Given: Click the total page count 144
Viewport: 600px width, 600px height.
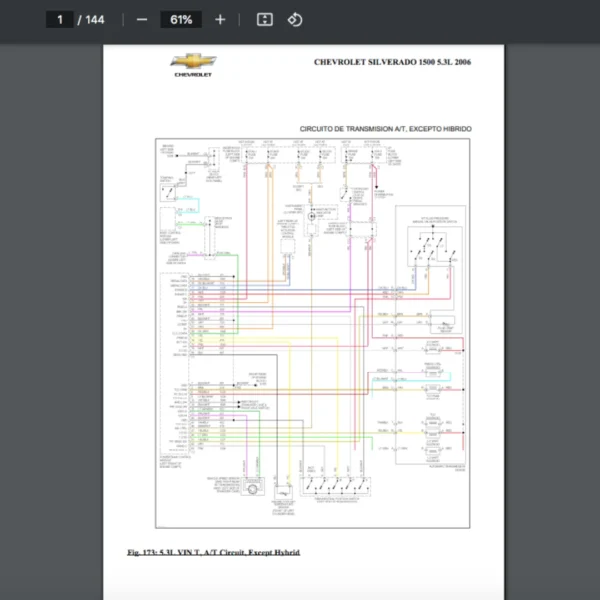Looking at the screenshot, I should [95, 20].
